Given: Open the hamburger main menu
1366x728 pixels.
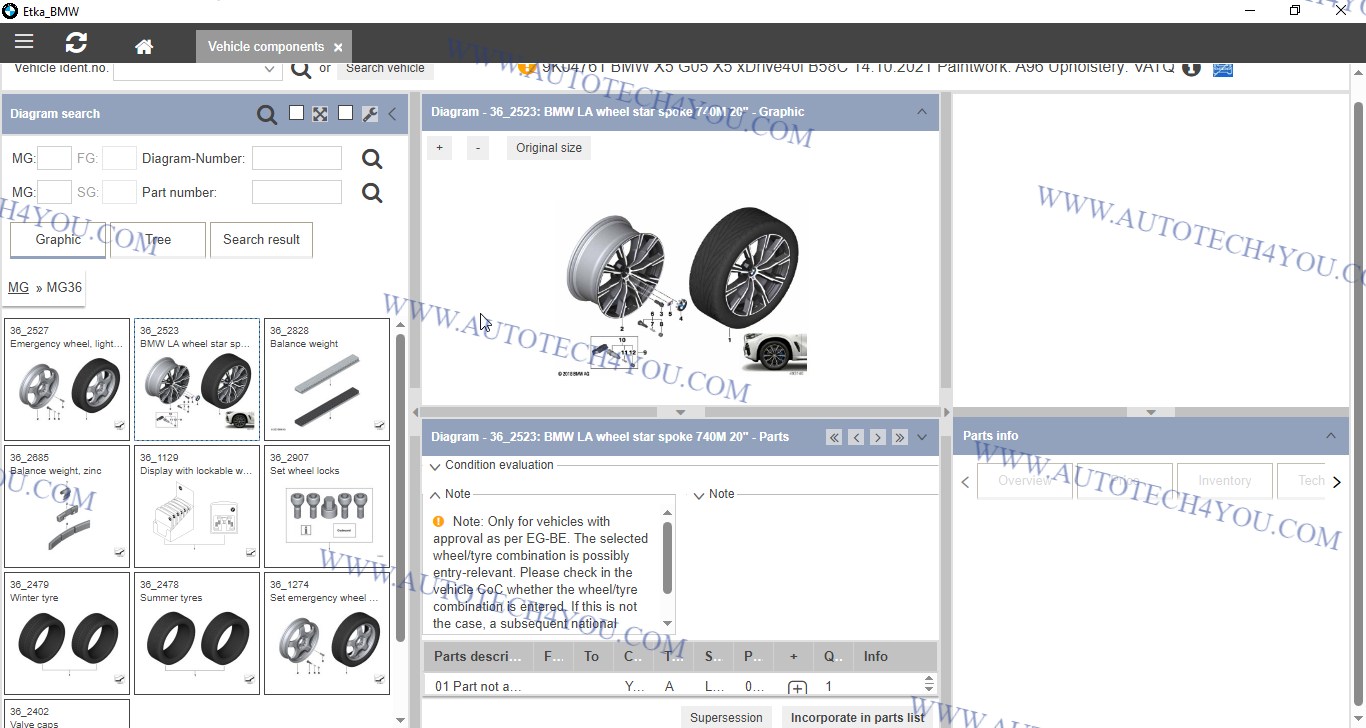Looking at the screenshot, I should coord(24,42).
